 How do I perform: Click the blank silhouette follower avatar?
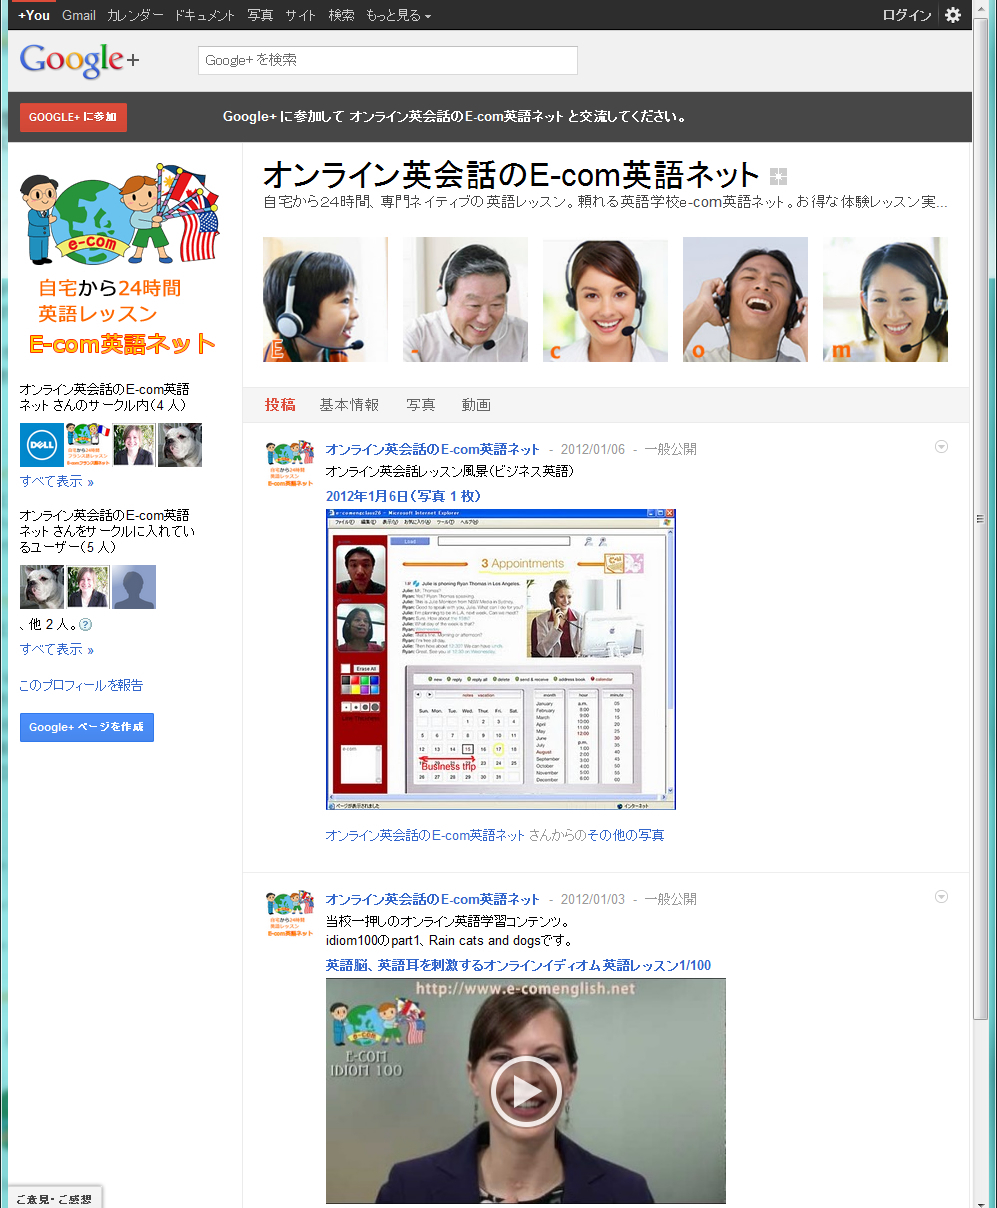point(134,587)
